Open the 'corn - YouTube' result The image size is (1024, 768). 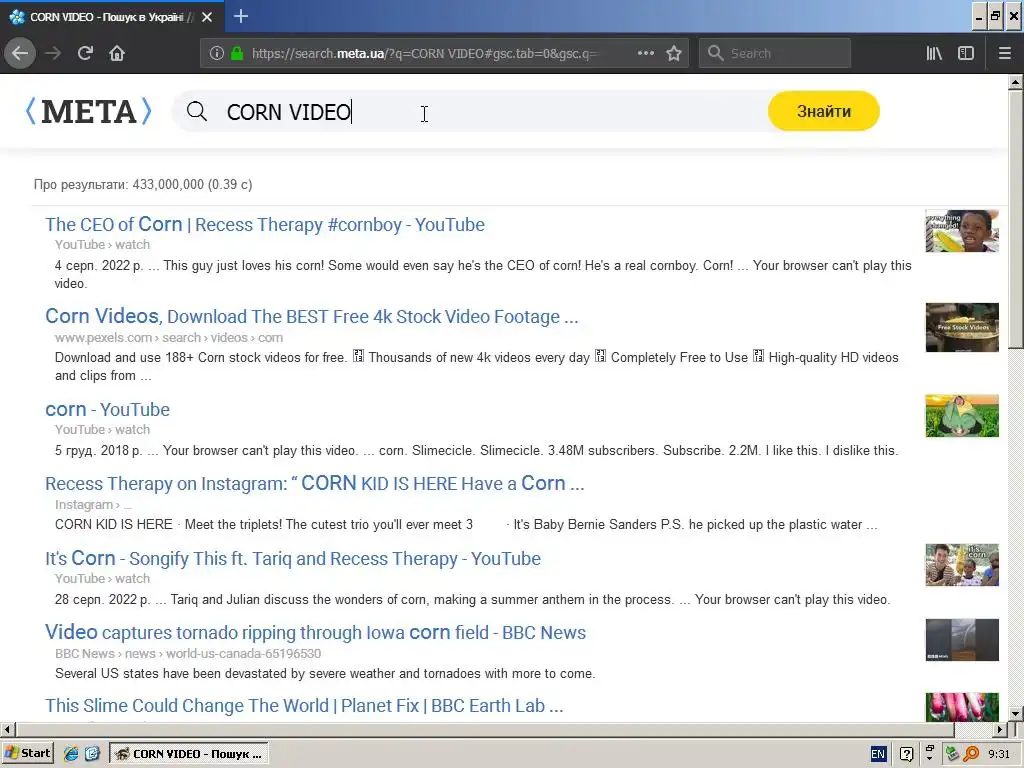pos(107,409)
